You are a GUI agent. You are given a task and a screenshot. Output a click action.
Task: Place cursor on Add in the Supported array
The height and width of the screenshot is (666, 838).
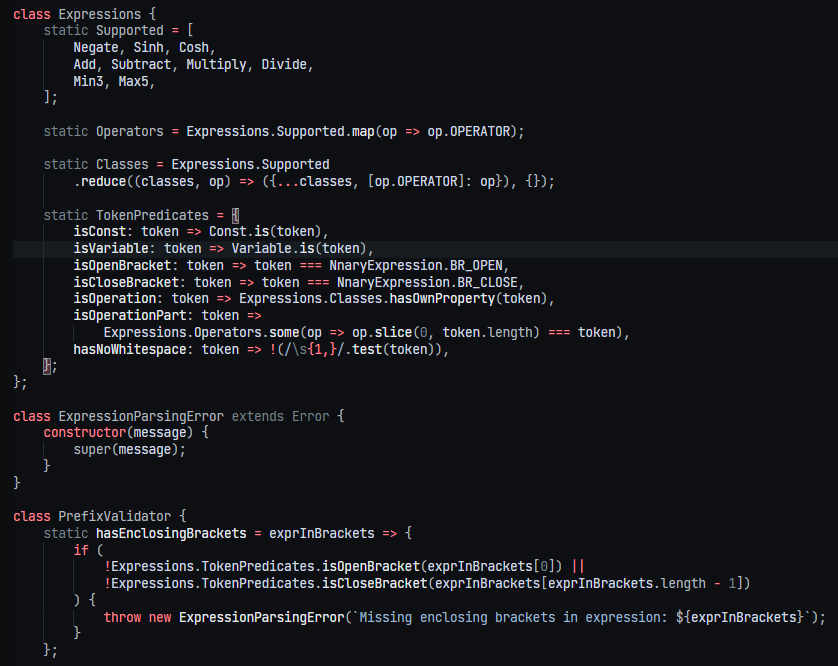84,65
